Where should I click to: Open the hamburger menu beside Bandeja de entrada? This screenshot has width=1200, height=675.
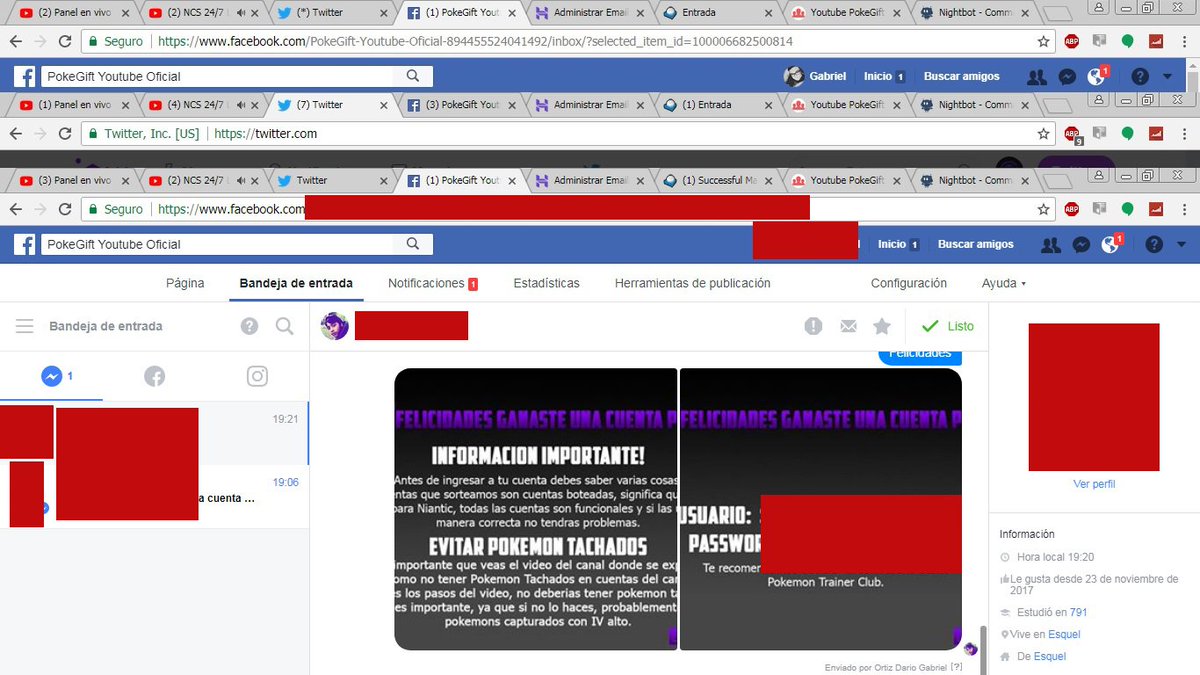25,326
